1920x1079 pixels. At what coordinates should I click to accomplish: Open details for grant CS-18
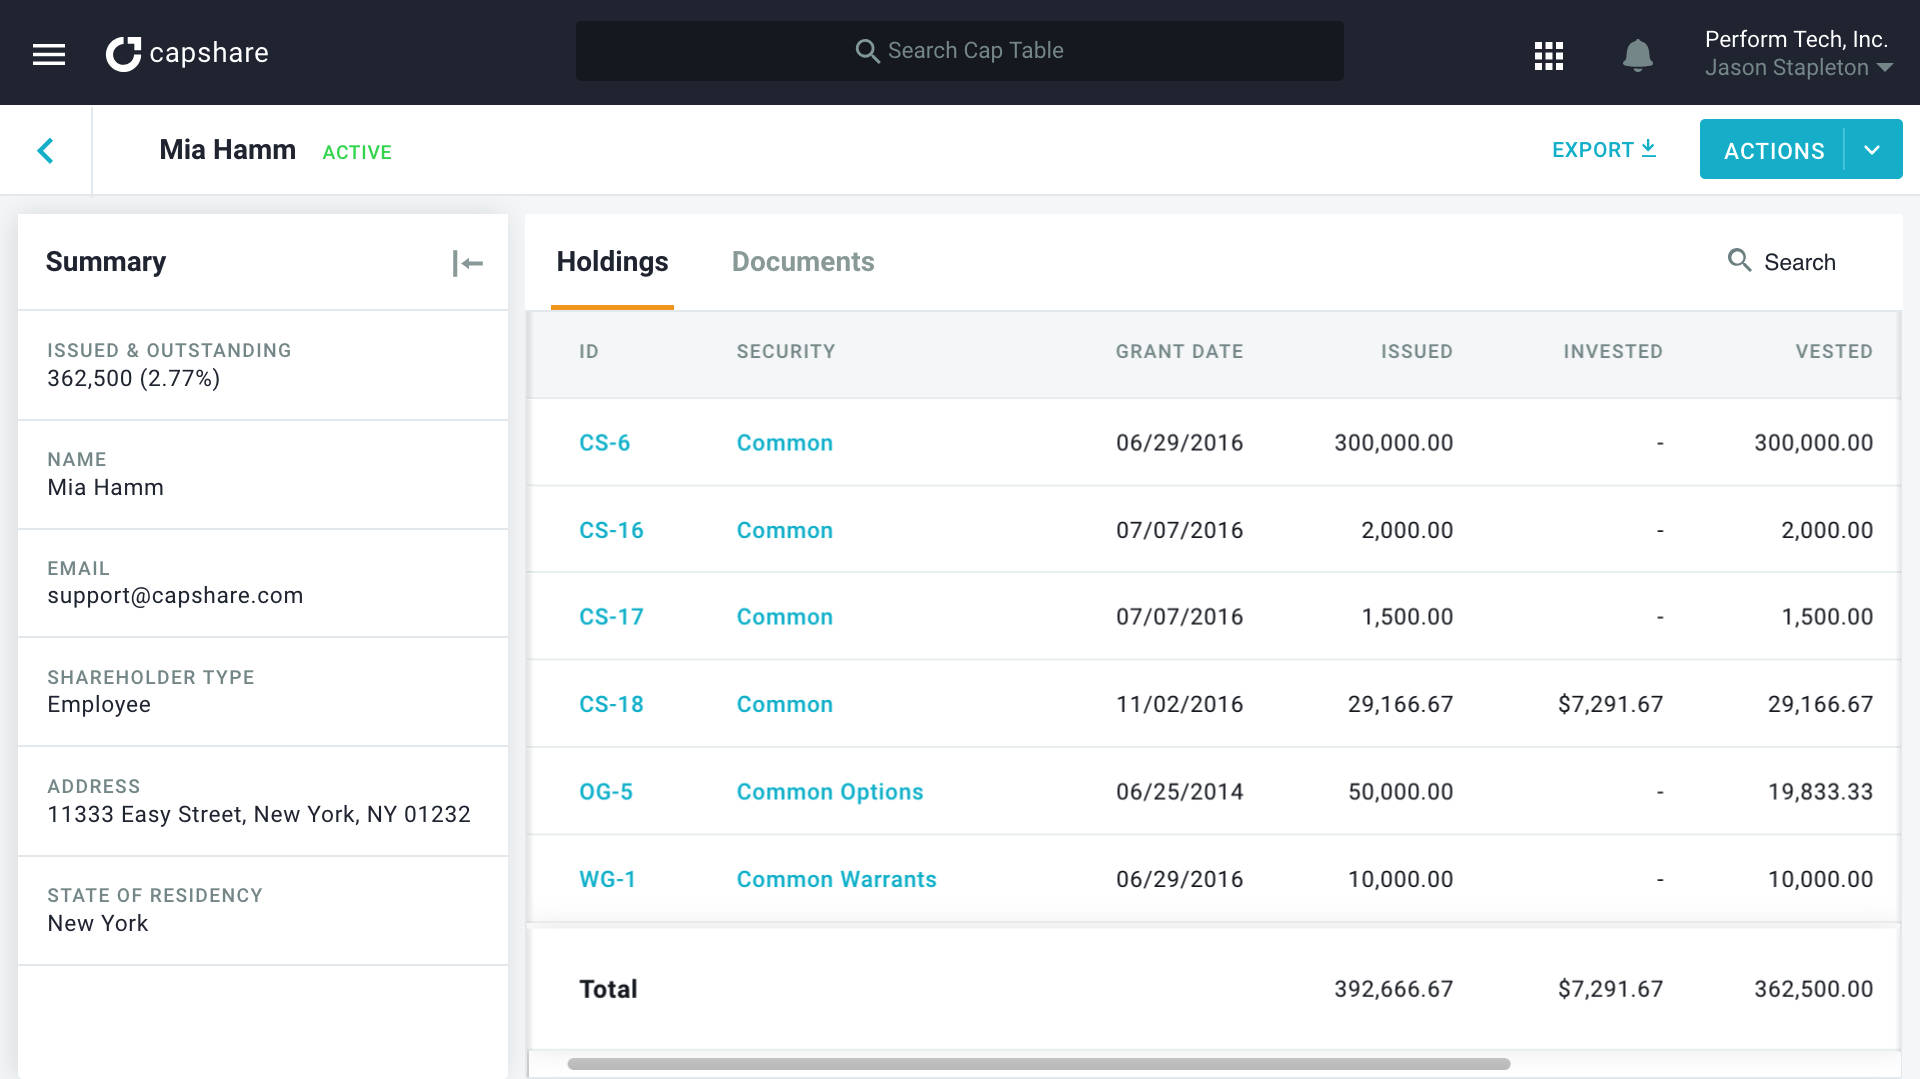[x=610, y=703]
